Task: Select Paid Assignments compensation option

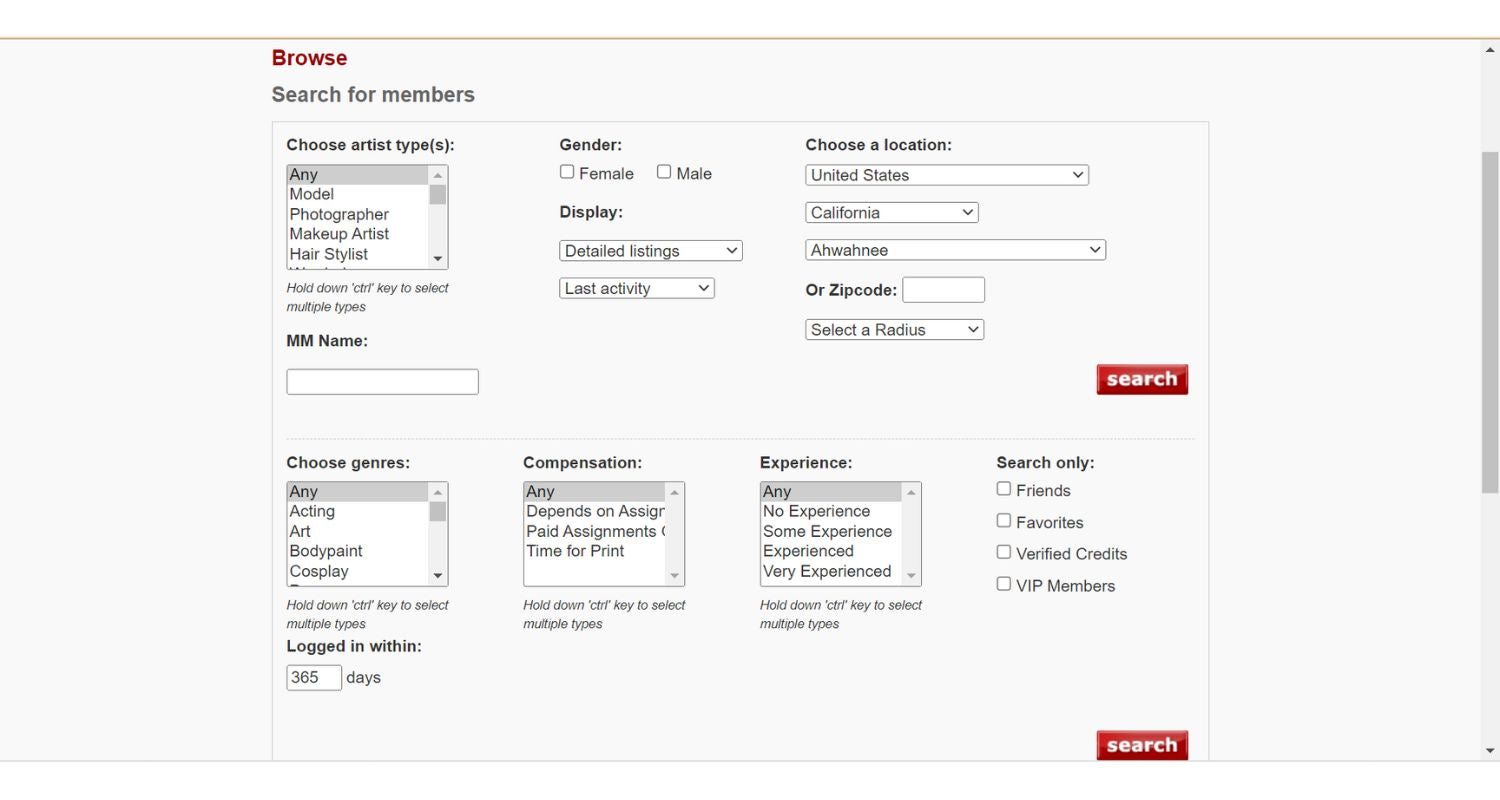Action: tap(595, 531)
